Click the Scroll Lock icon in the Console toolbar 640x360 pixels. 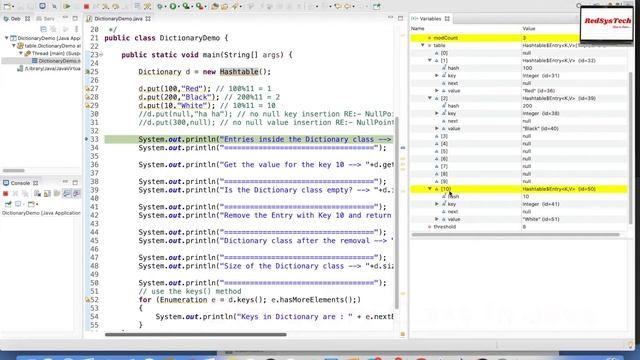[x=47, y=193]
